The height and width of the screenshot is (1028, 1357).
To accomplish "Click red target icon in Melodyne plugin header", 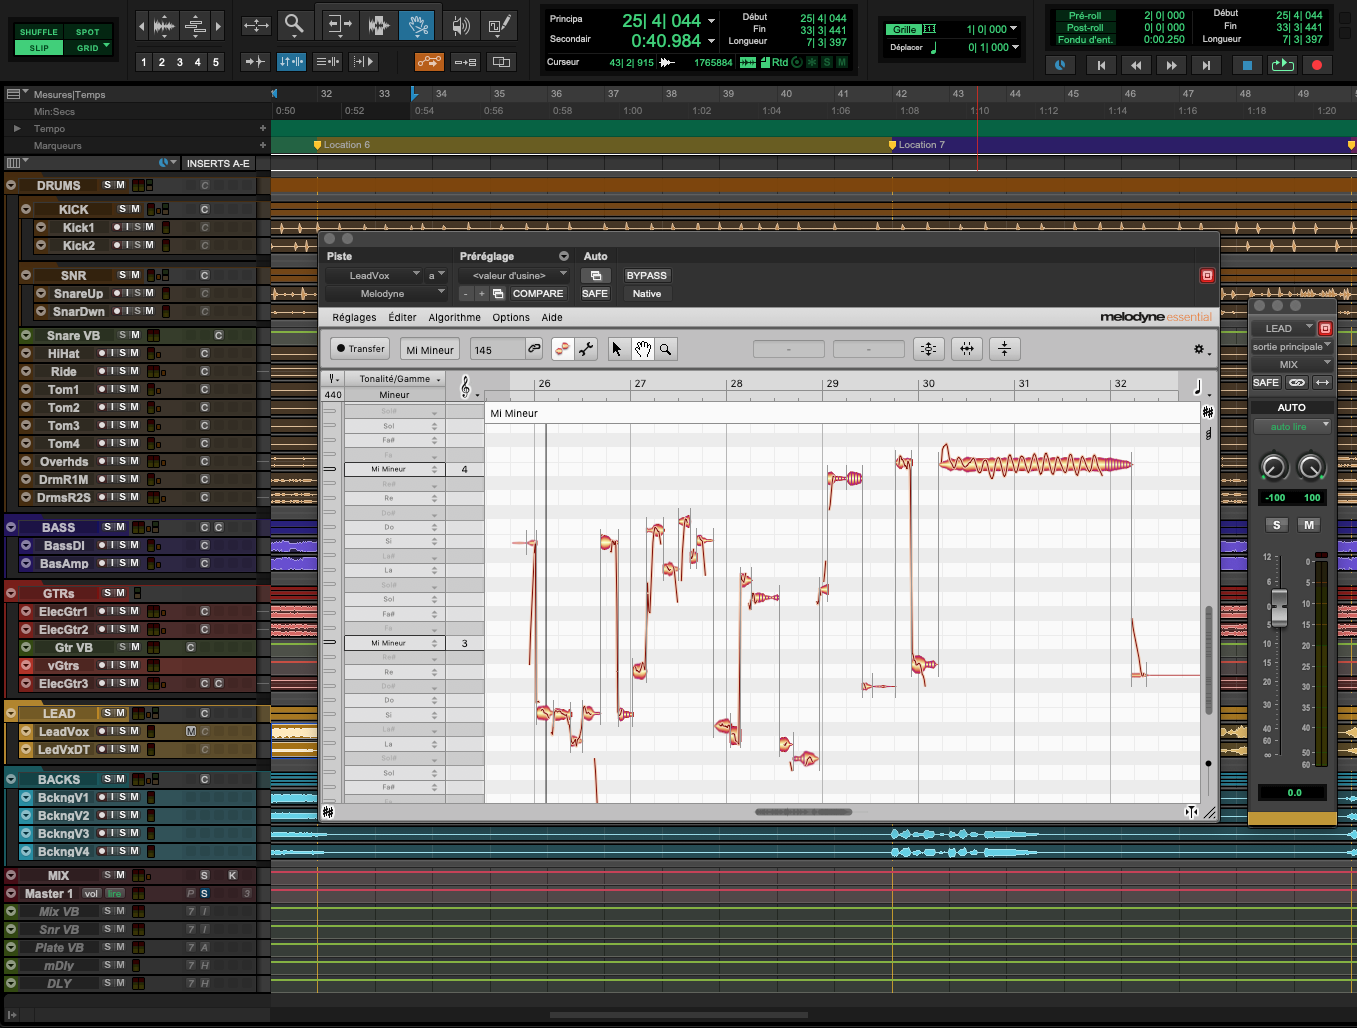I will 1207,275.
